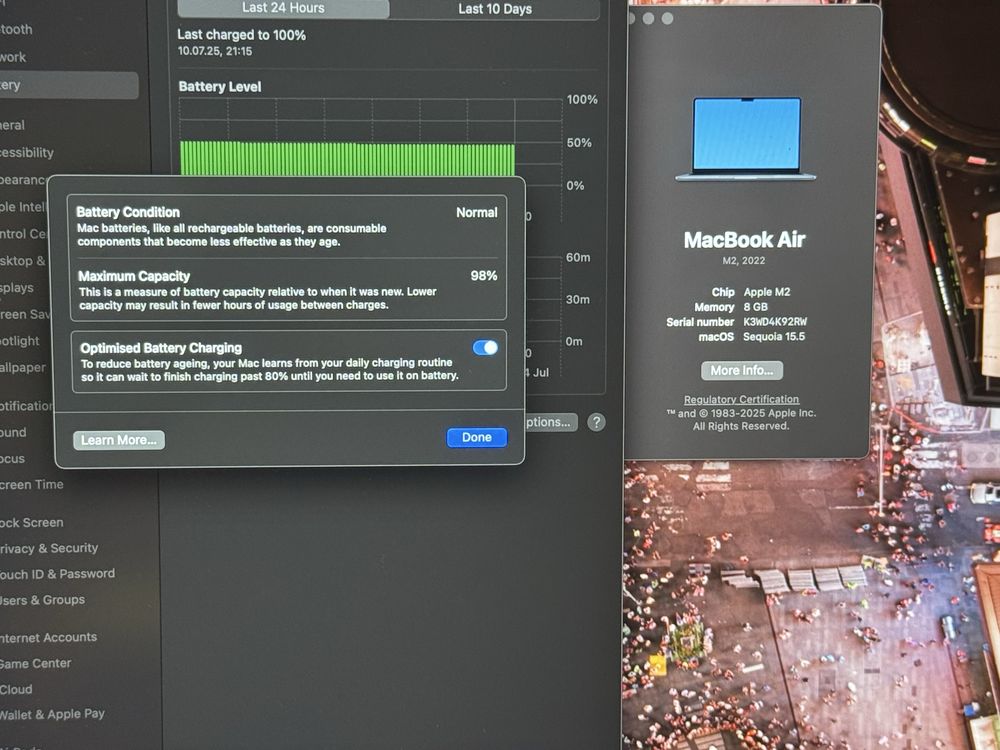The image size is (1000, 750).
Task: Click the Last charged date 10.07.25, 21:15
Action: pyautogui.click(x=215, y=51)
